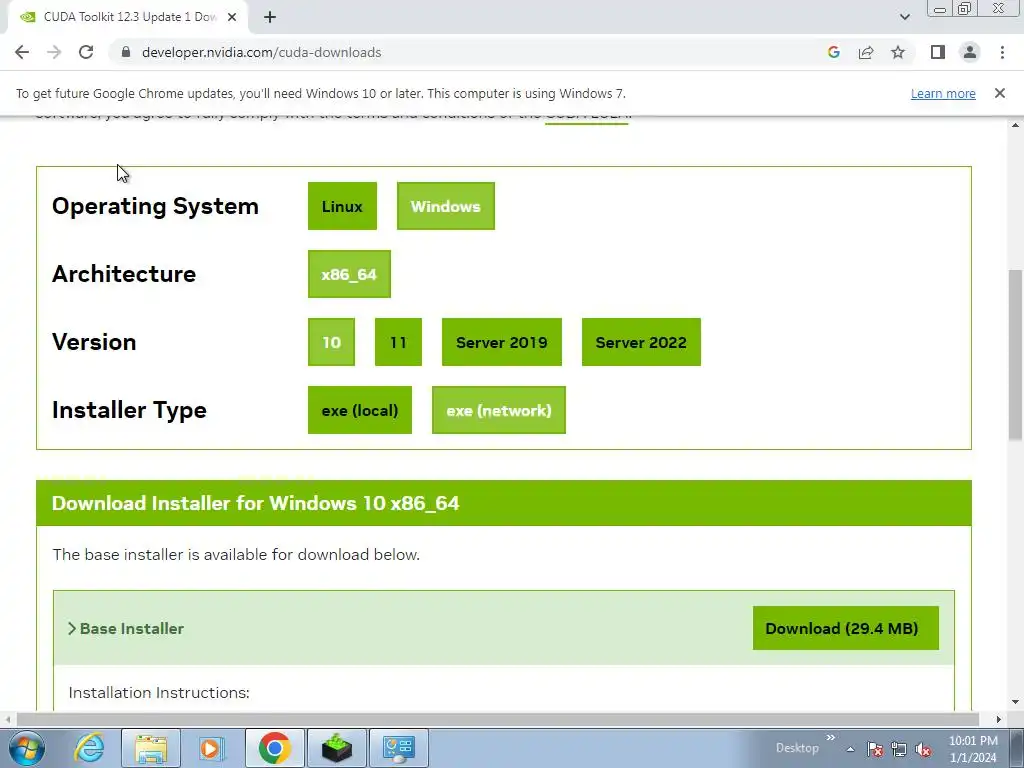Follow the Learn more link

pos(943,93)
